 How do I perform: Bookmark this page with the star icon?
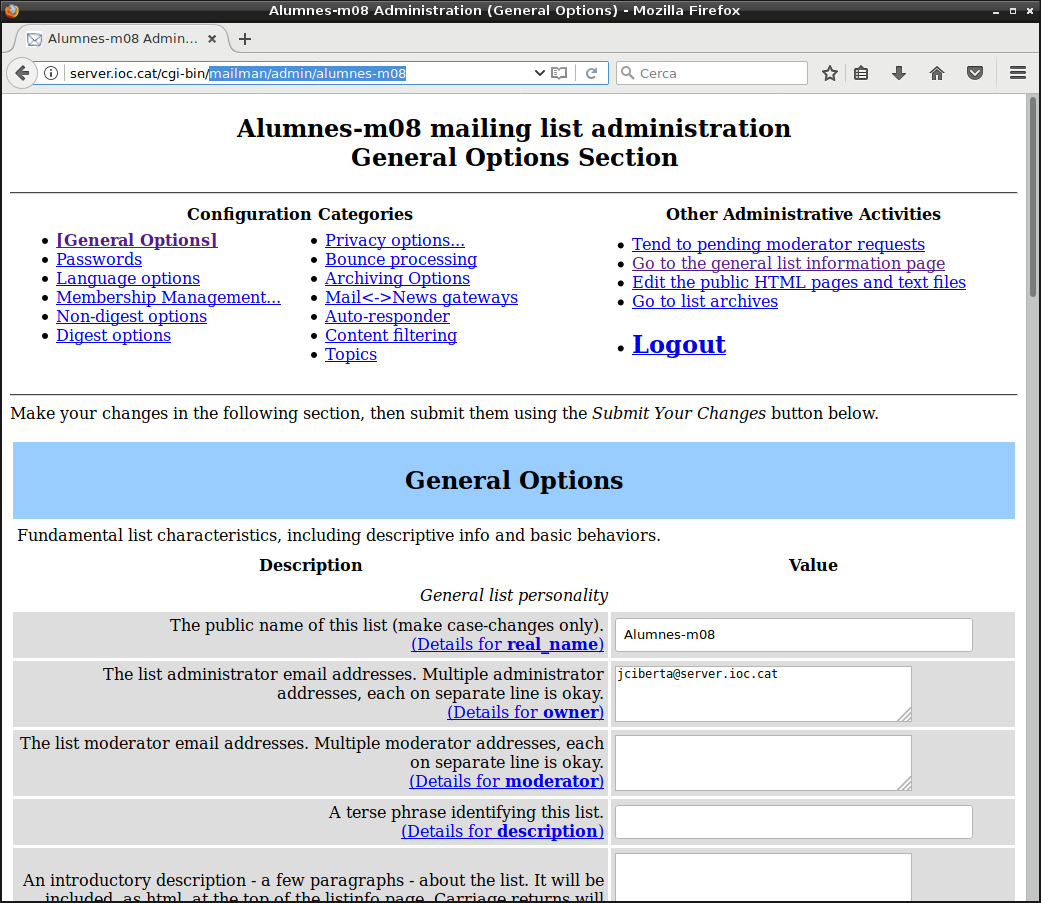(829, 73)
